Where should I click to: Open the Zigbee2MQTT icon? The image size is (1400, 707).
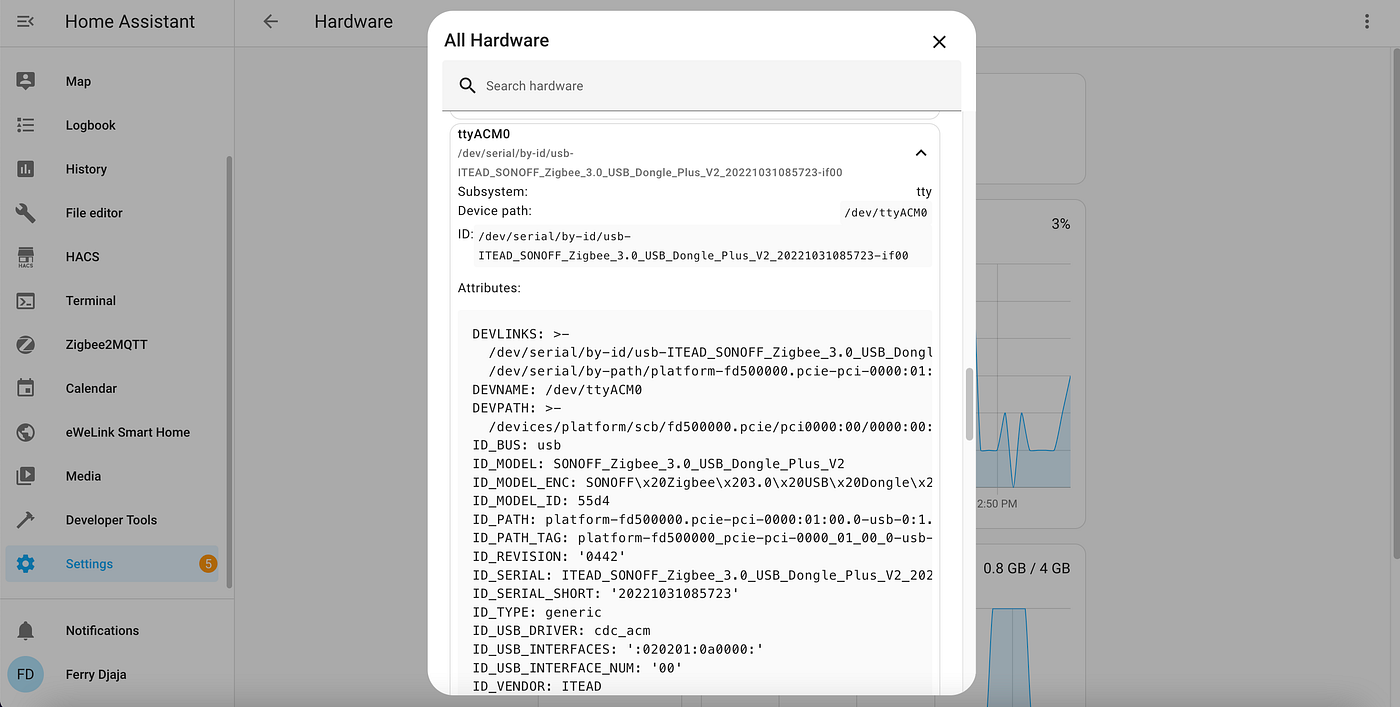(x=26, y=344)
